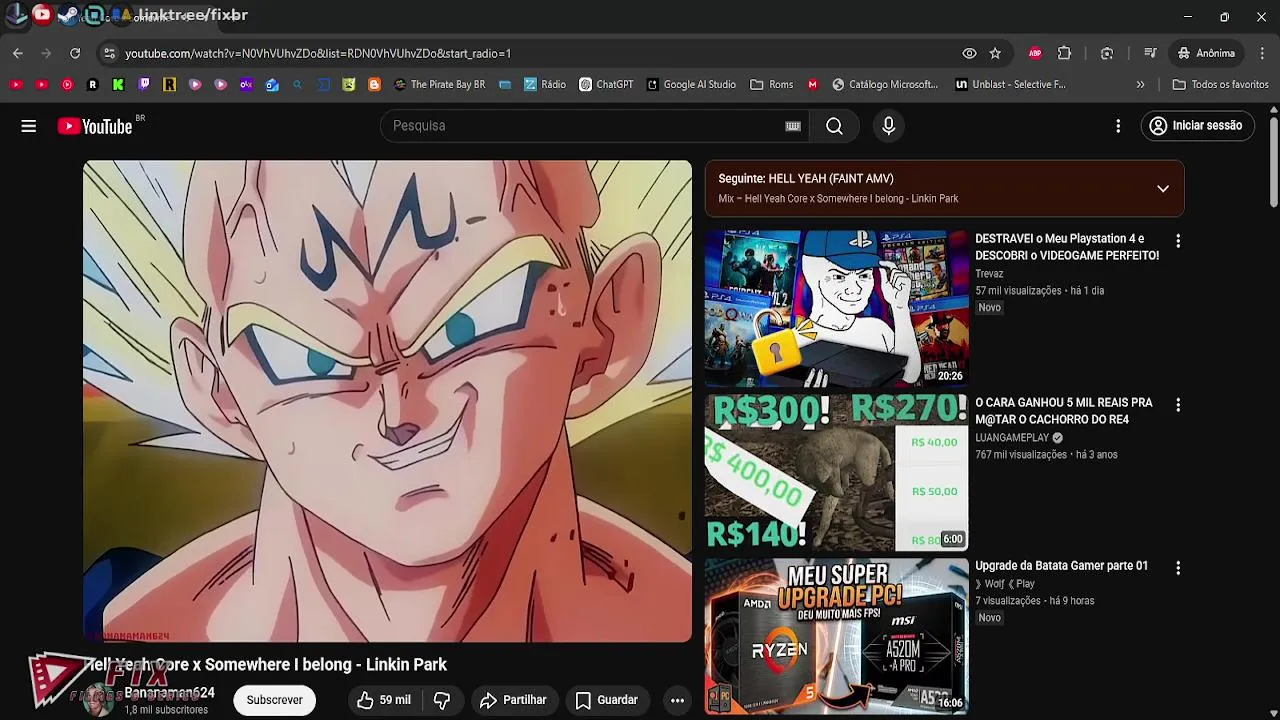This screenshot has width=1280, height=720.
Task: Reload the page in browser
Action: pos(75,53)
